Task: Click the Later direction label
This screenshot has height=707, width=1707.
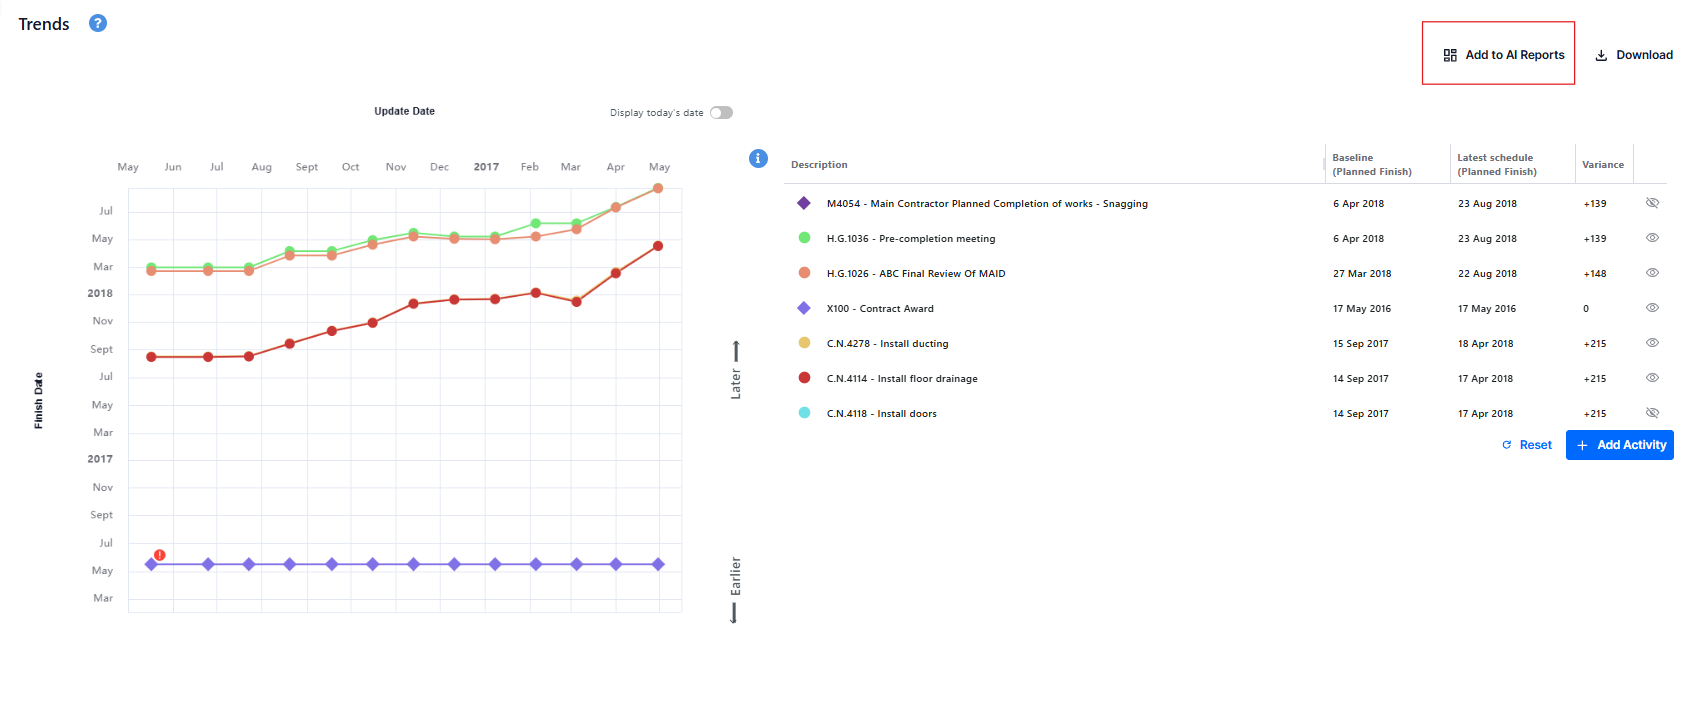Action: click(x=736, y=384)
